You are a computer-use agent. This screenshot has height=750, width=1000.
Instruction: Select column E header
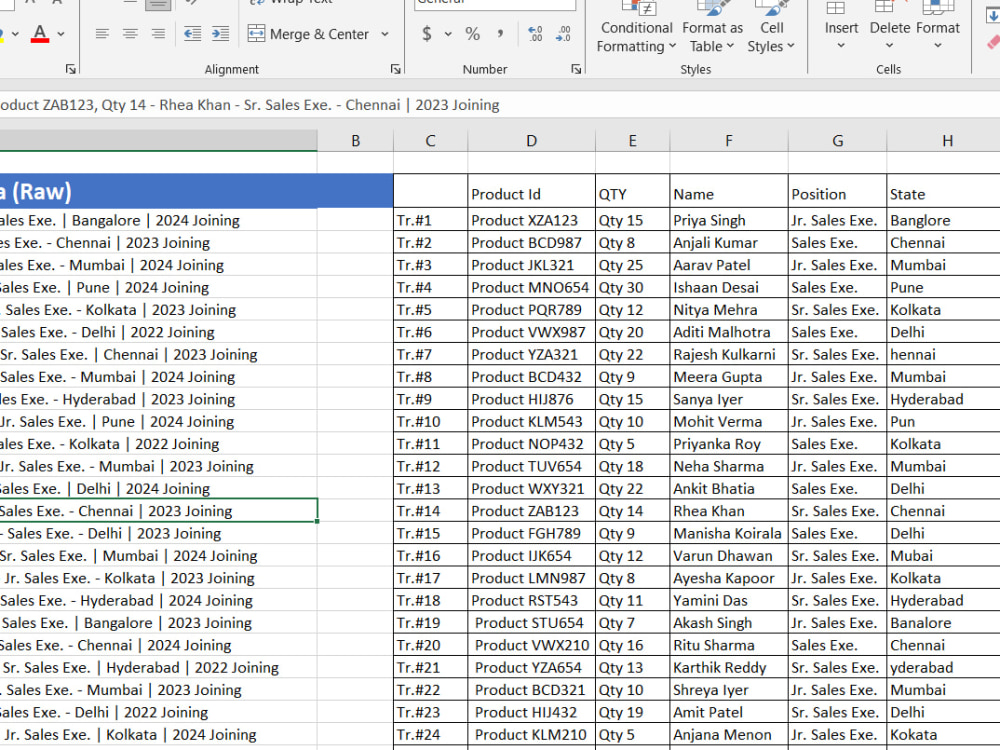pos(632,141)
